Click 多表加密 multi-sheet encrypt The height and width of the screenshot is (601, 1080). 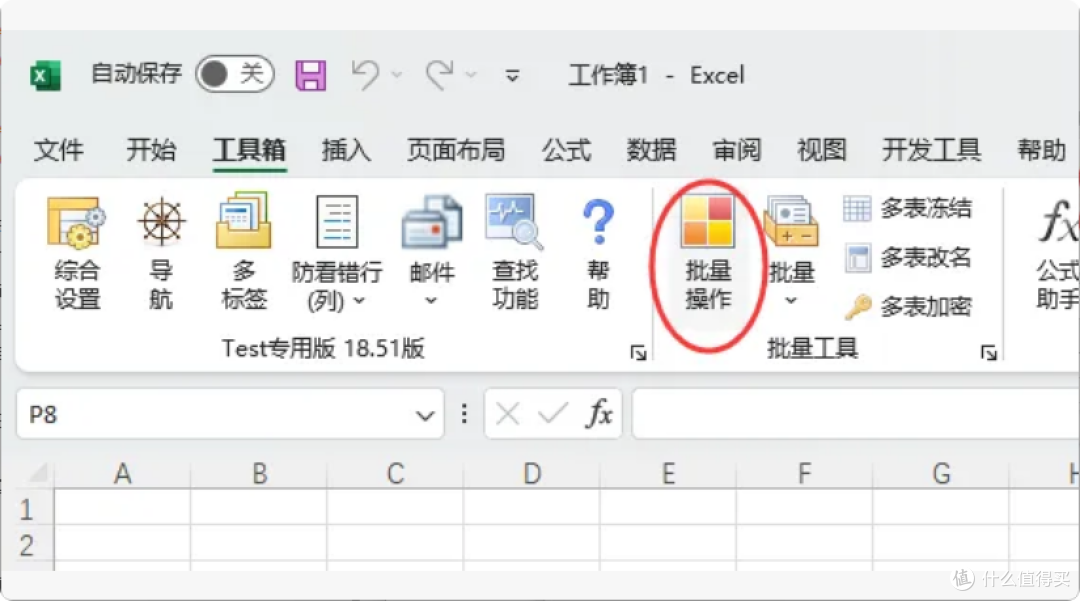[x=907, y=306]
